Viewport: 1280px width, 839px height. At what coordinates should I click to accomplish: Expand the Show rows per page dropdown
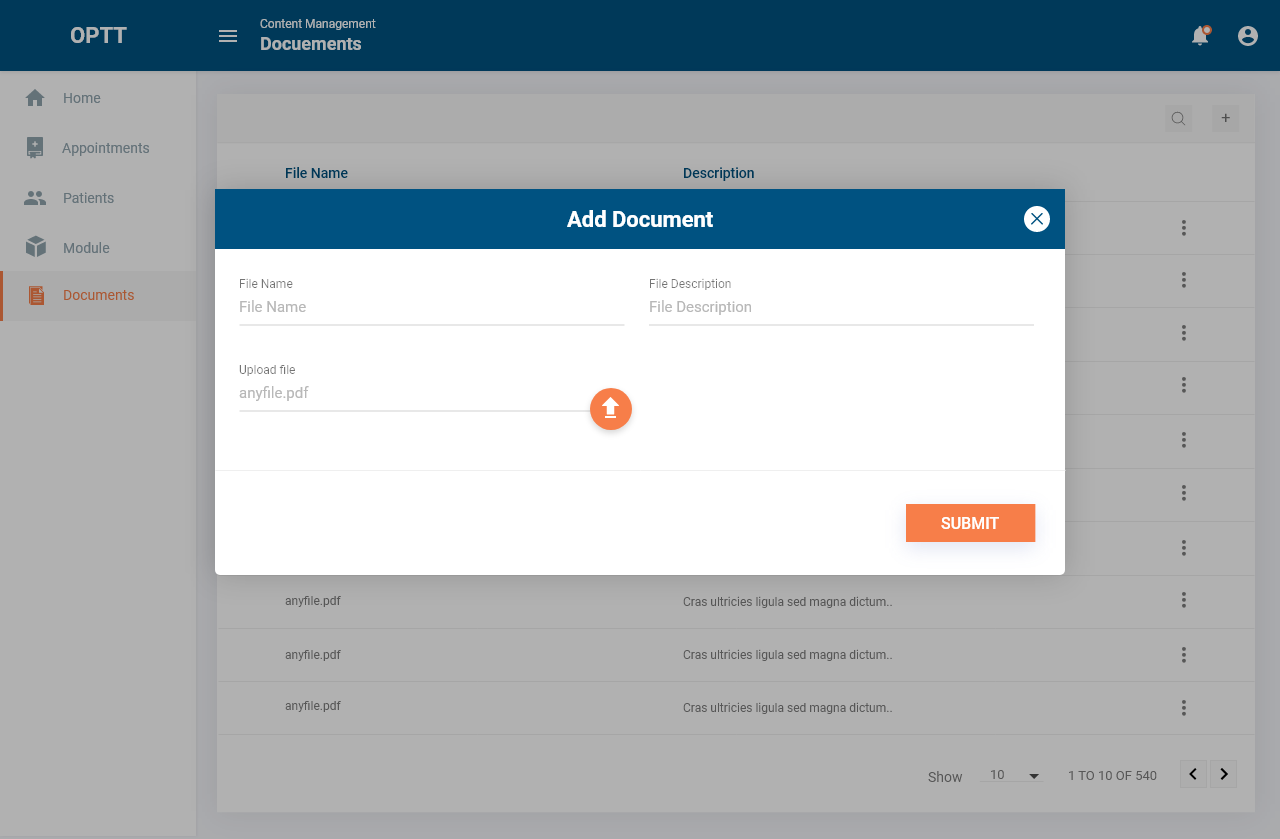(1013, 776)
